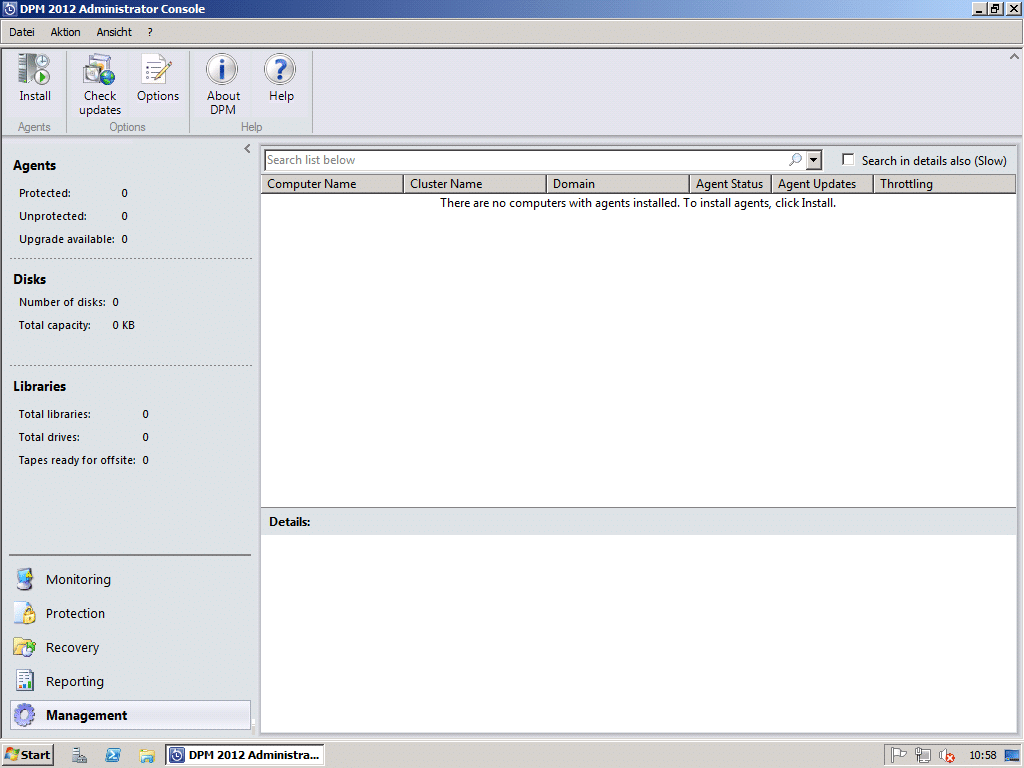The height and width of the screenshot is (768, 1024).
Task: Collapse the left navigation pane
Action: pyautogui.click(x=247, y=148)
